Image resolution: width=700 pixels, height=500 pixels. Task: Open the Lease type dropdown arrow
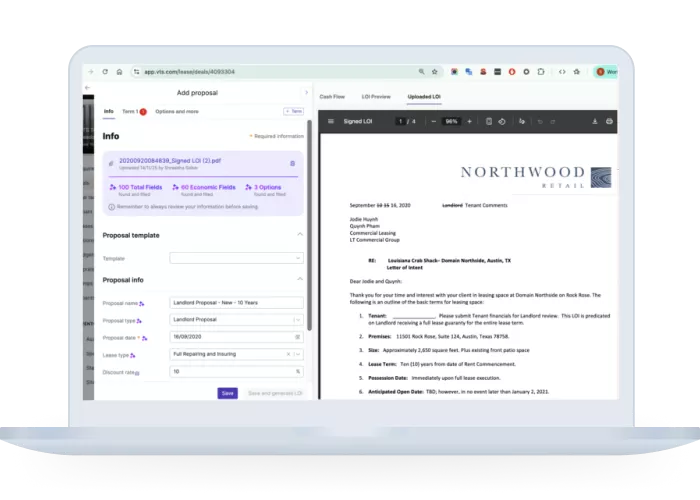pos(298,354)
